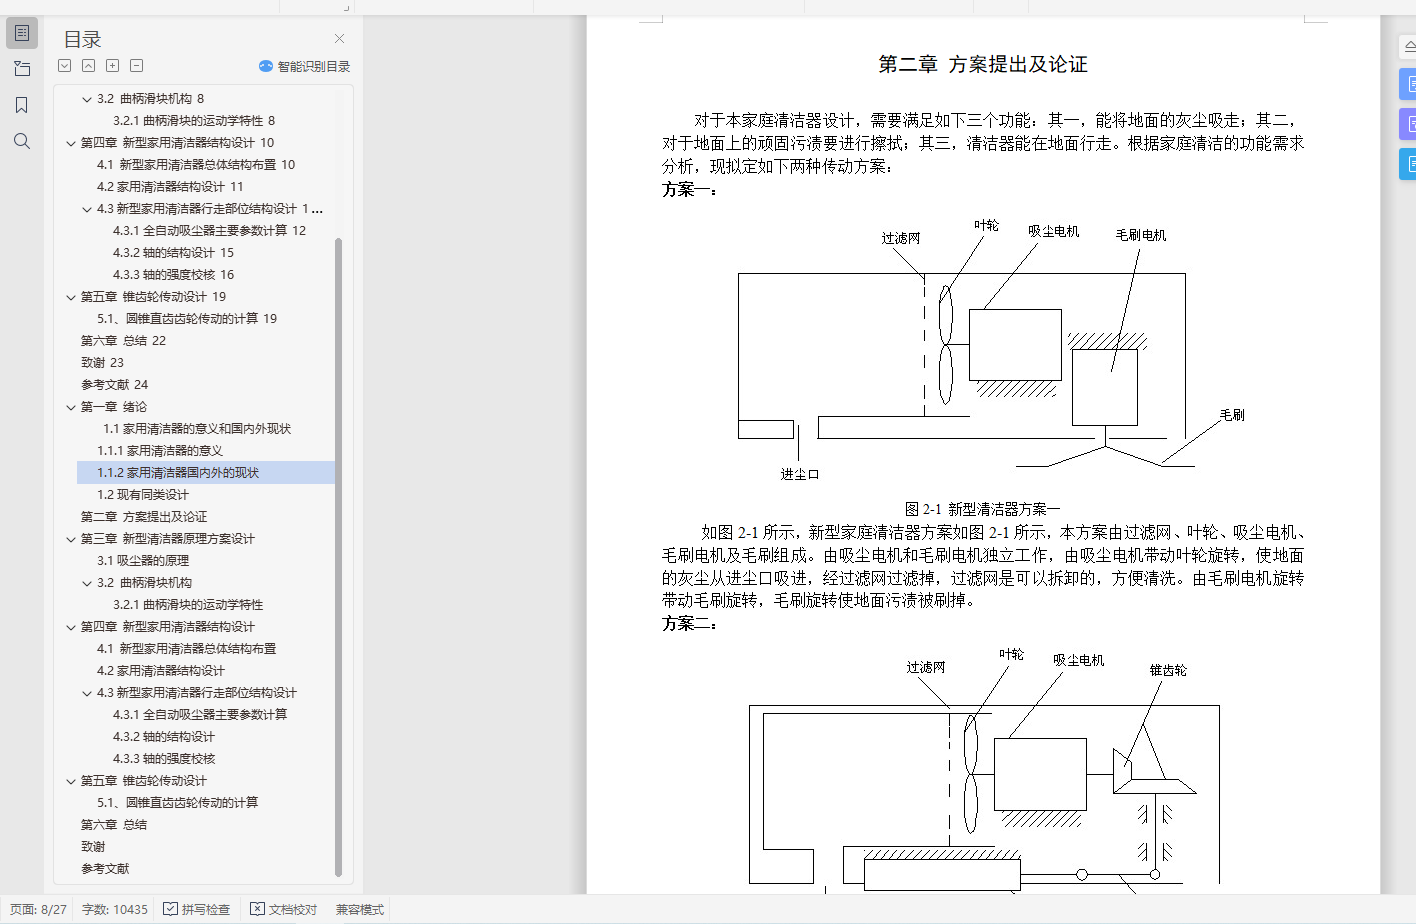This screenshot has height=924, width=1416.
Task: Click the upward eject arrow at right edge
Action: pos(1409,47)
